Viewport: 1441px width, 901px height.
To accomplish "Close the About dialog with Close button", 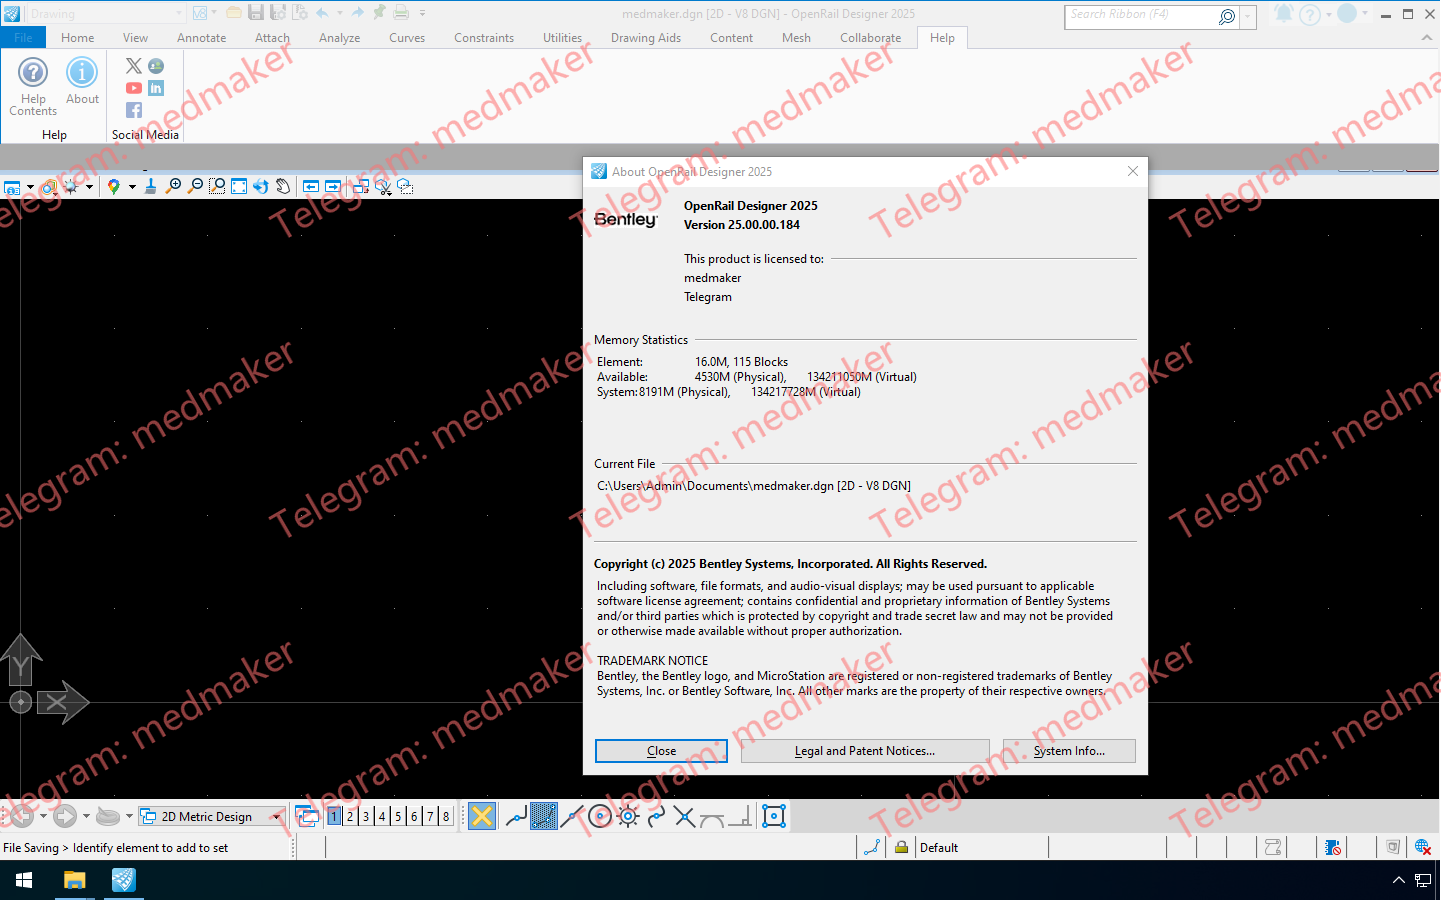I will 661,751.
